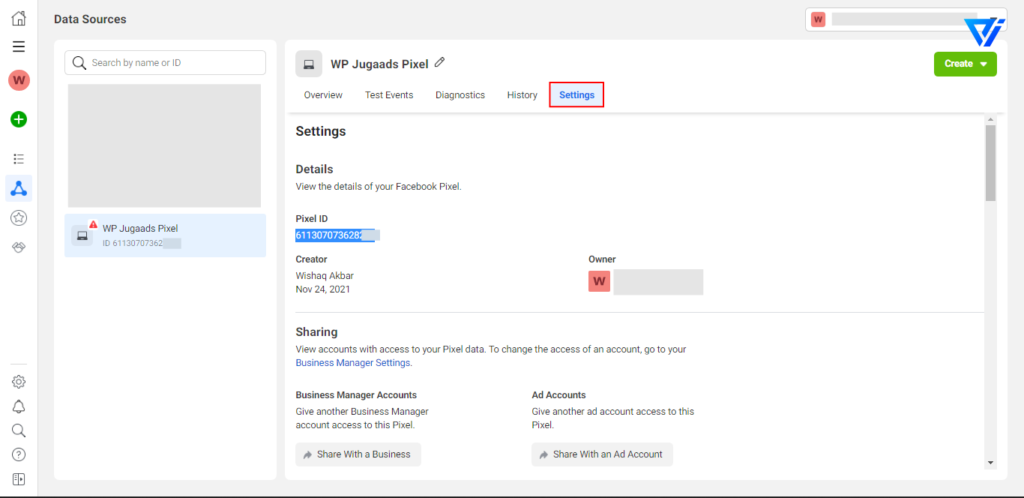Open the History tab
The width and height of the screenshot is (1024, 498).
(522, 95)
